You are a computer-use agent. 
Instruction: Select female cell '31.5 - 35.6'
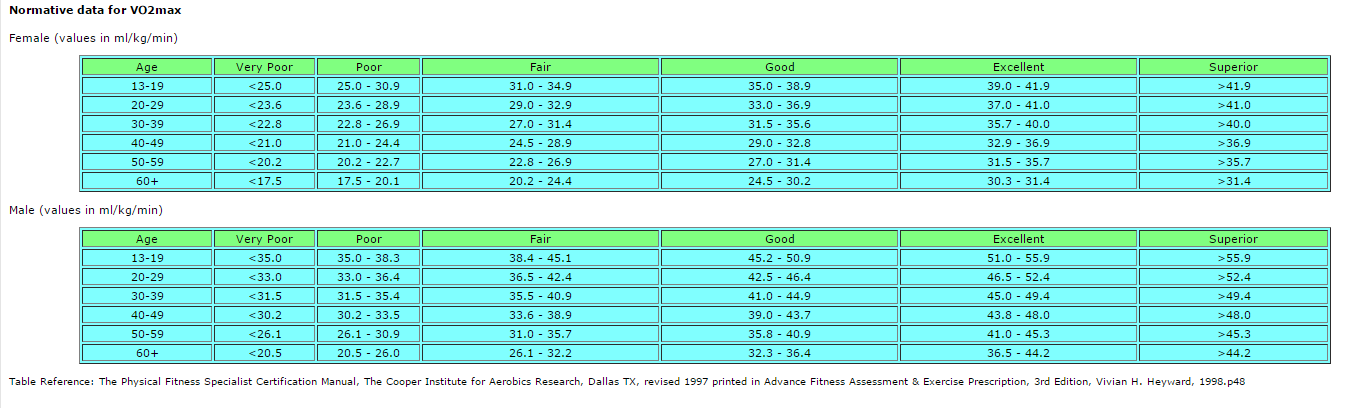780,124
